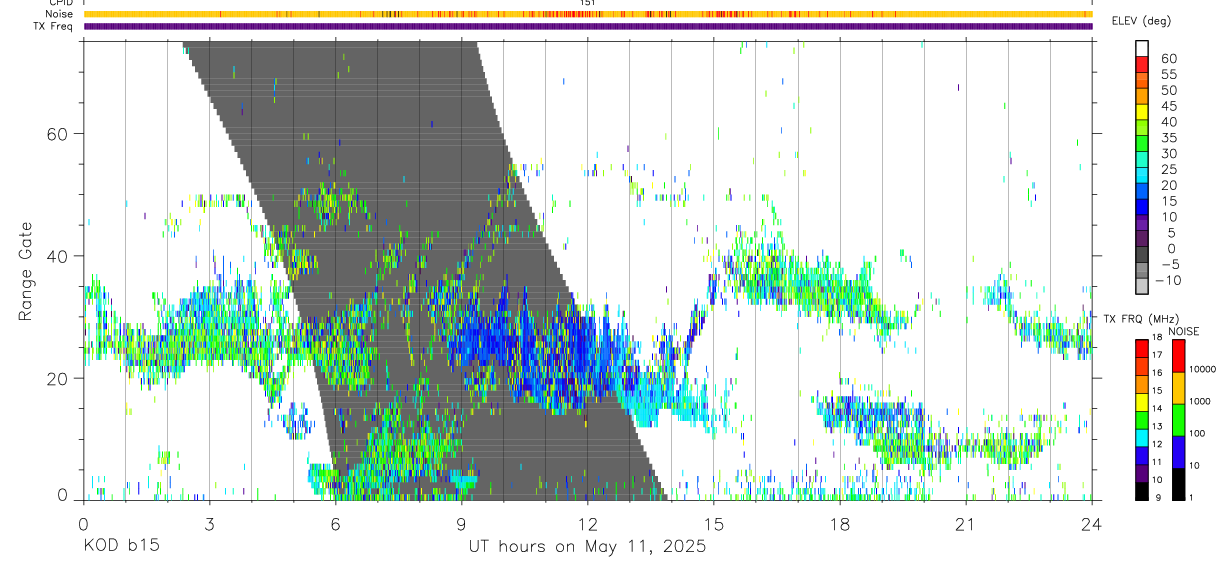Viewport: 1228px width, 567px height.
Task: Click the '24' tick on the UT hours axis
Action: pyautogui.click(x=1092, y=524)
